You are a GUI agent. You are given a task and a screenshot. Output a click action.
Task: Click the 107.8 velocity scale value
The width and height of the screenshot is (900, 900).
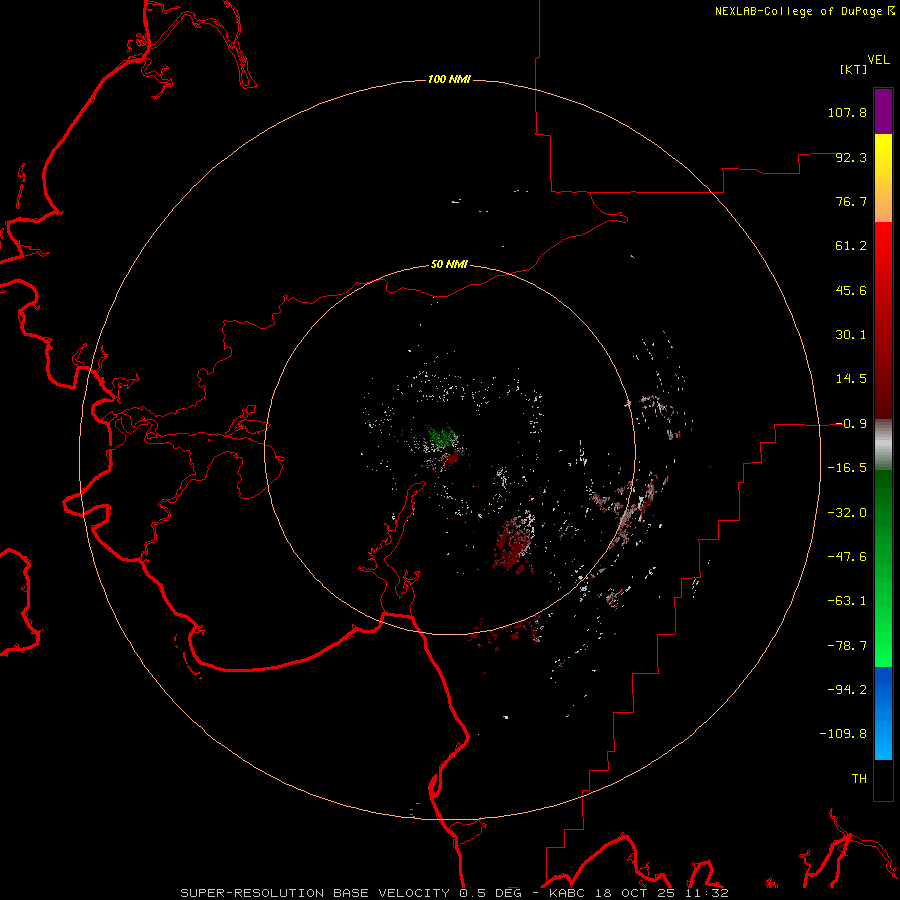pos(847,112)
